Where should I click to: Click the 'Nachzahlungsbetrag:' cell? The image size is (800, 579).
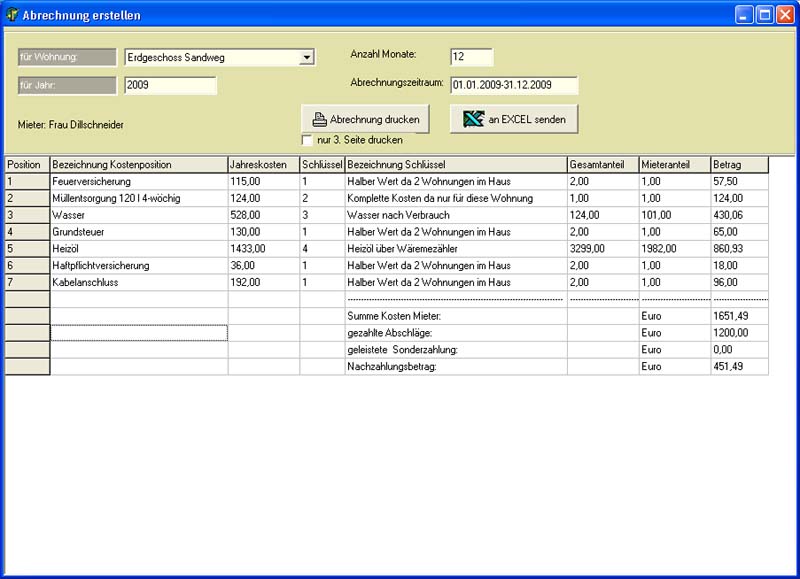click(456, 367)
